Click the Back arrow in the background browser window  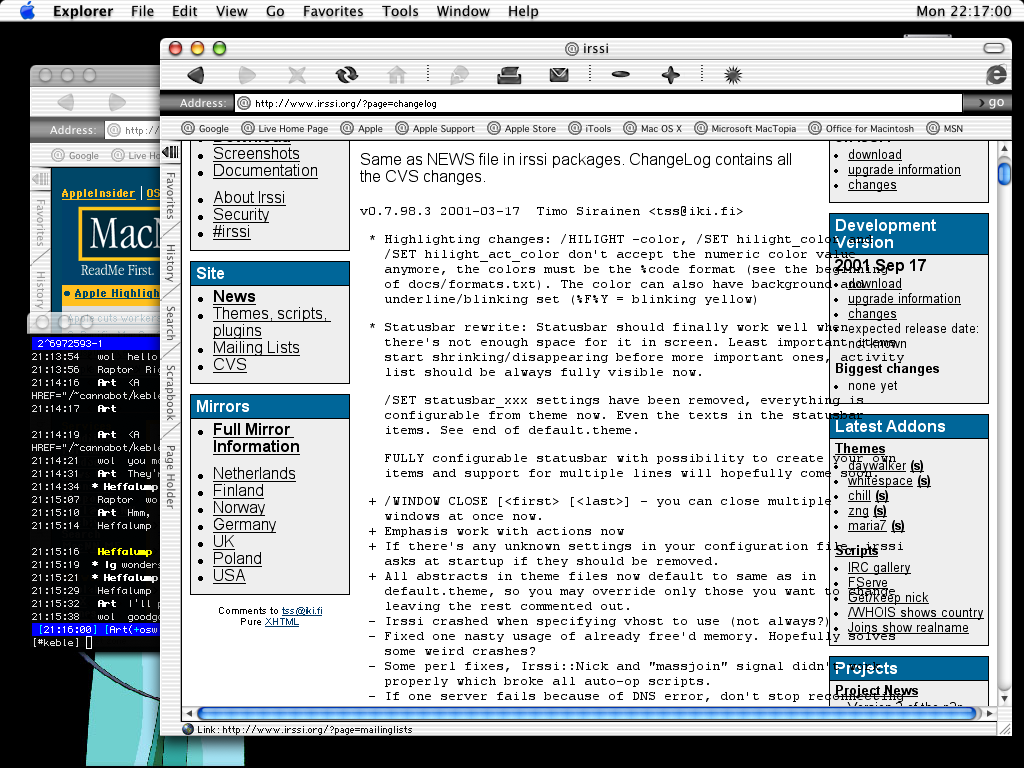[x=66, y=102]
